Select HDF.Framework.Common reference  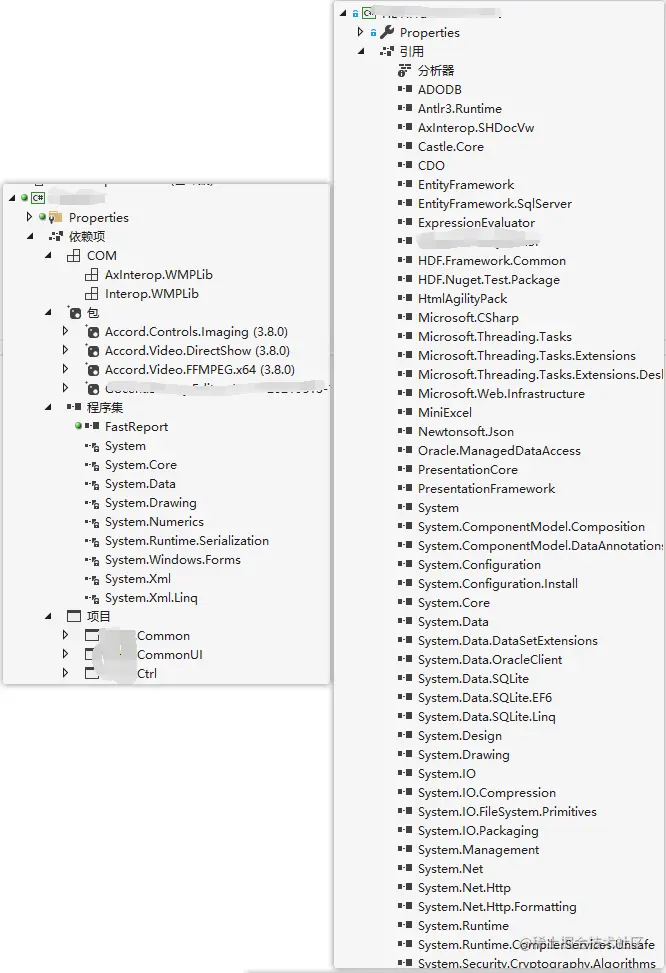[492, 260]
